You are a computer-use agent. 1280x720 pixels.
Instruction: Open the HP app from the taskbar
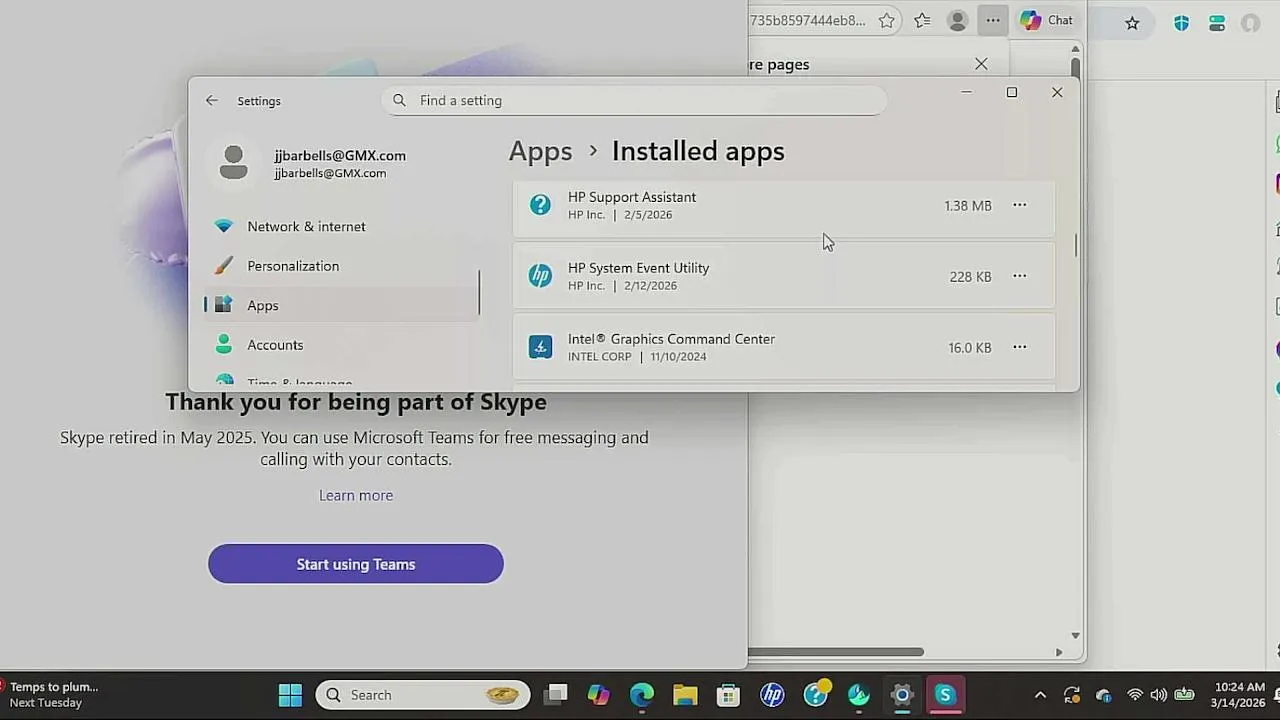772,695
